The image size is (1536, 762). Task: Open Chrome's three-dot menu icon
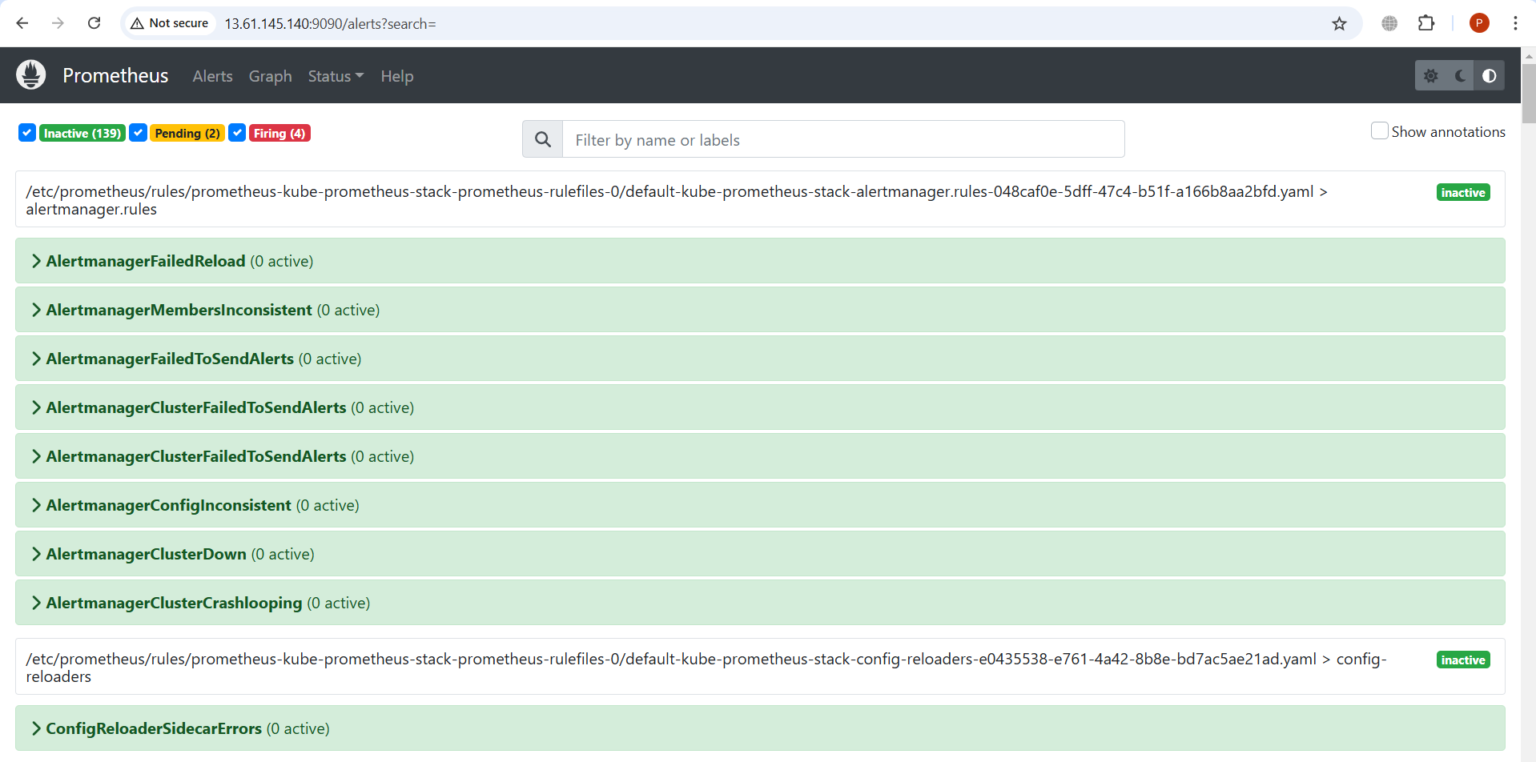[x=1518, y=22]
